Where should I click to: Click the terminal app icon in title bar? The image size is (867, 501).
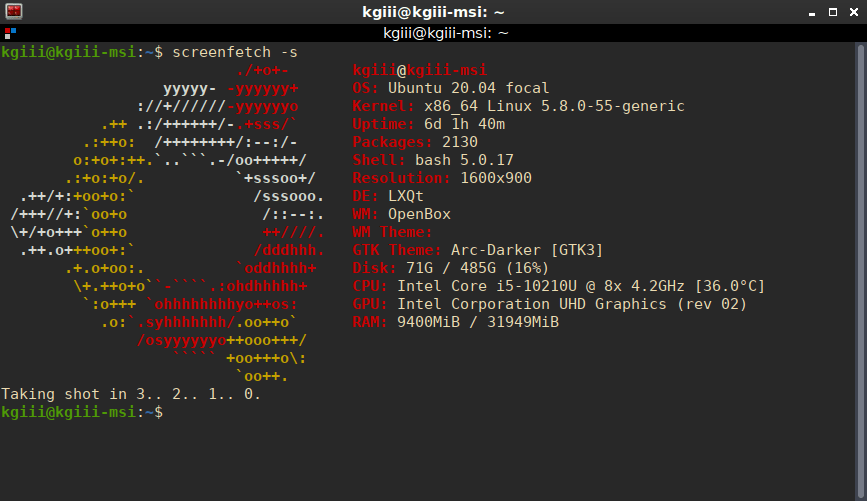point(13,11)
